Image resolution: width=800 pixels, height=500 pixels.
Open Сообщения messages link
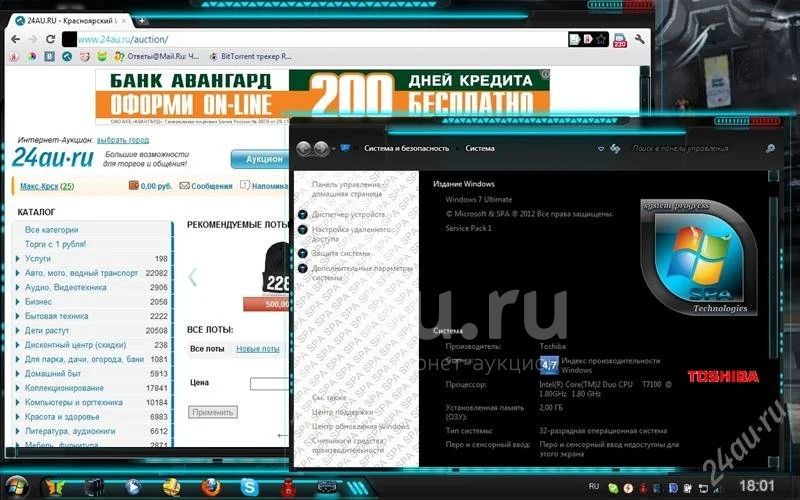206,186
